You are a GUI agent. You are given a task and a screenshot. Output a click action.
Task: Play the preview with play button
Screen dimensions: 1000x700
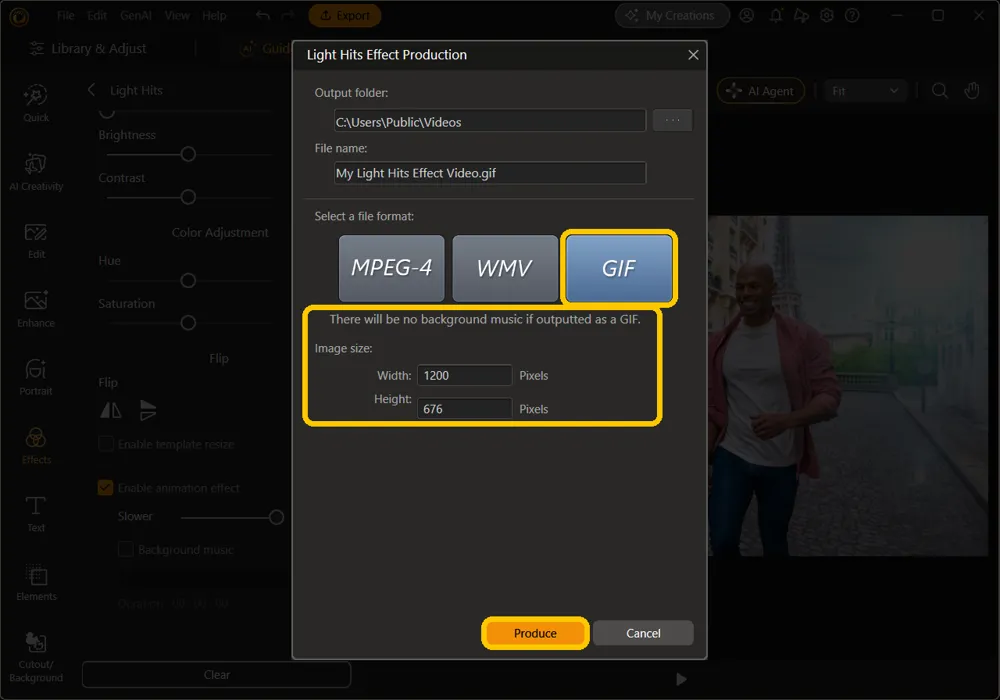(x=680, y=680)
